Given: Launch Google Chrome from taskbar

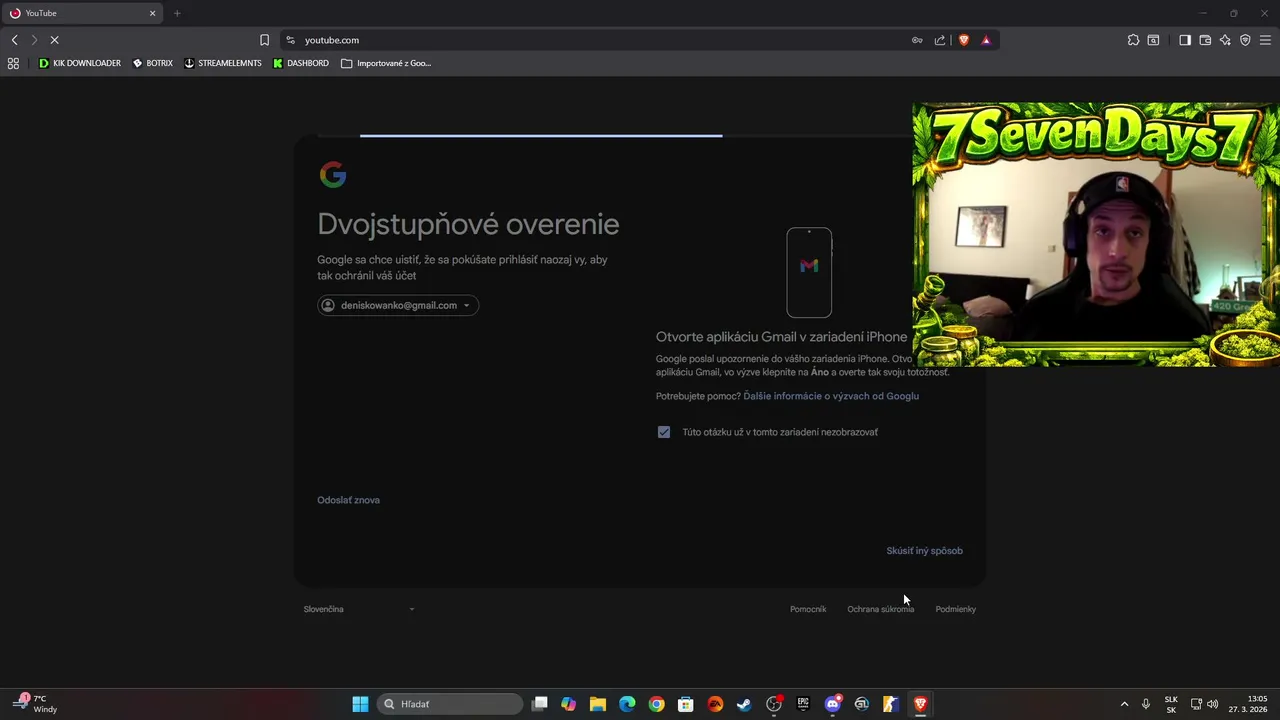Looking at the screenshot, I should point(656,704).
